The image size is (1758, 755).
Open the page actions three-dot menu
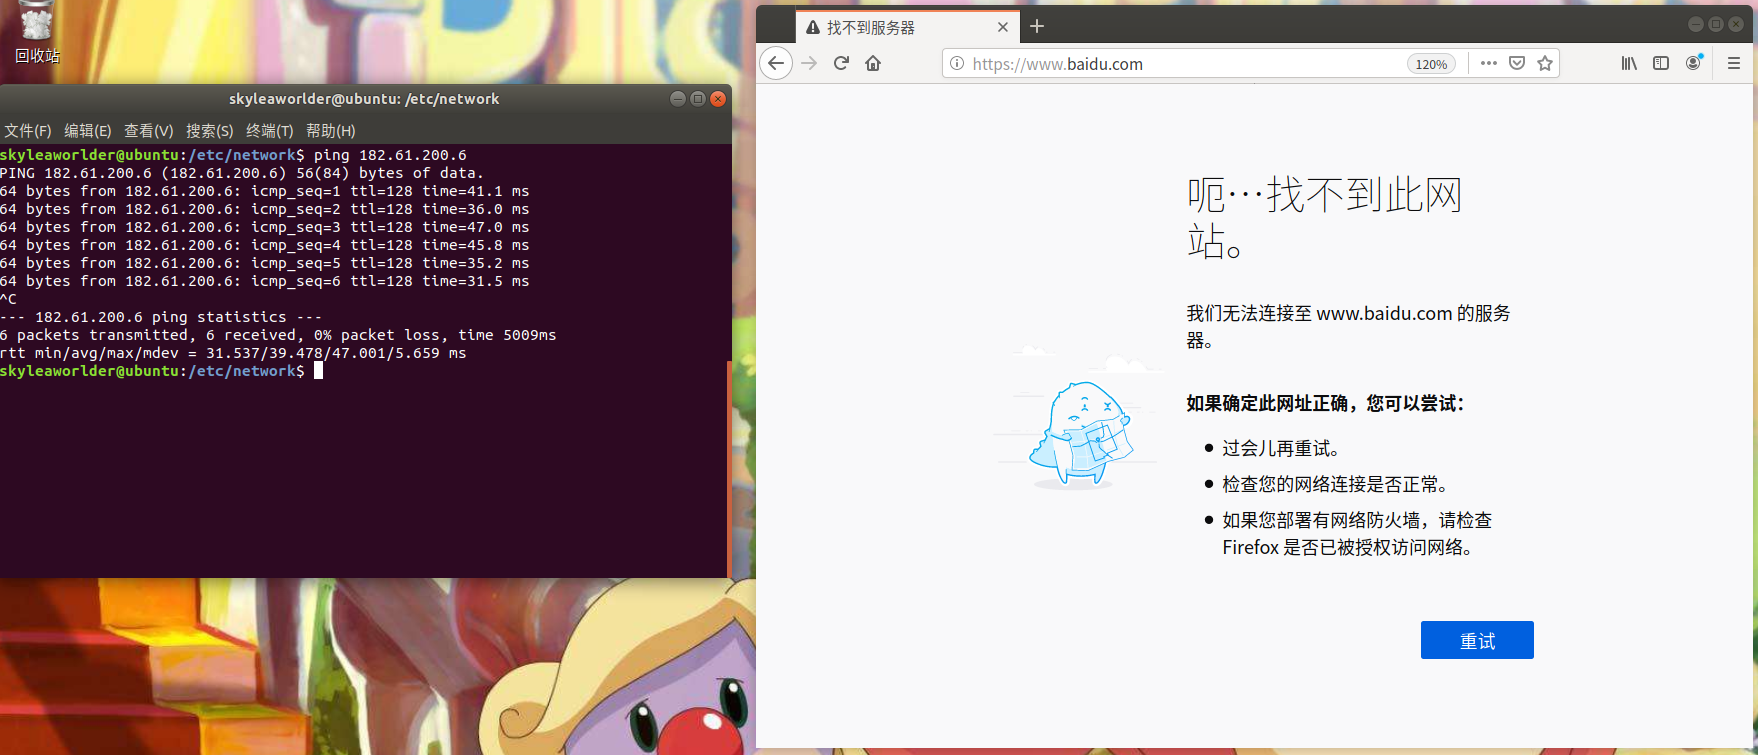point(1489,63)
